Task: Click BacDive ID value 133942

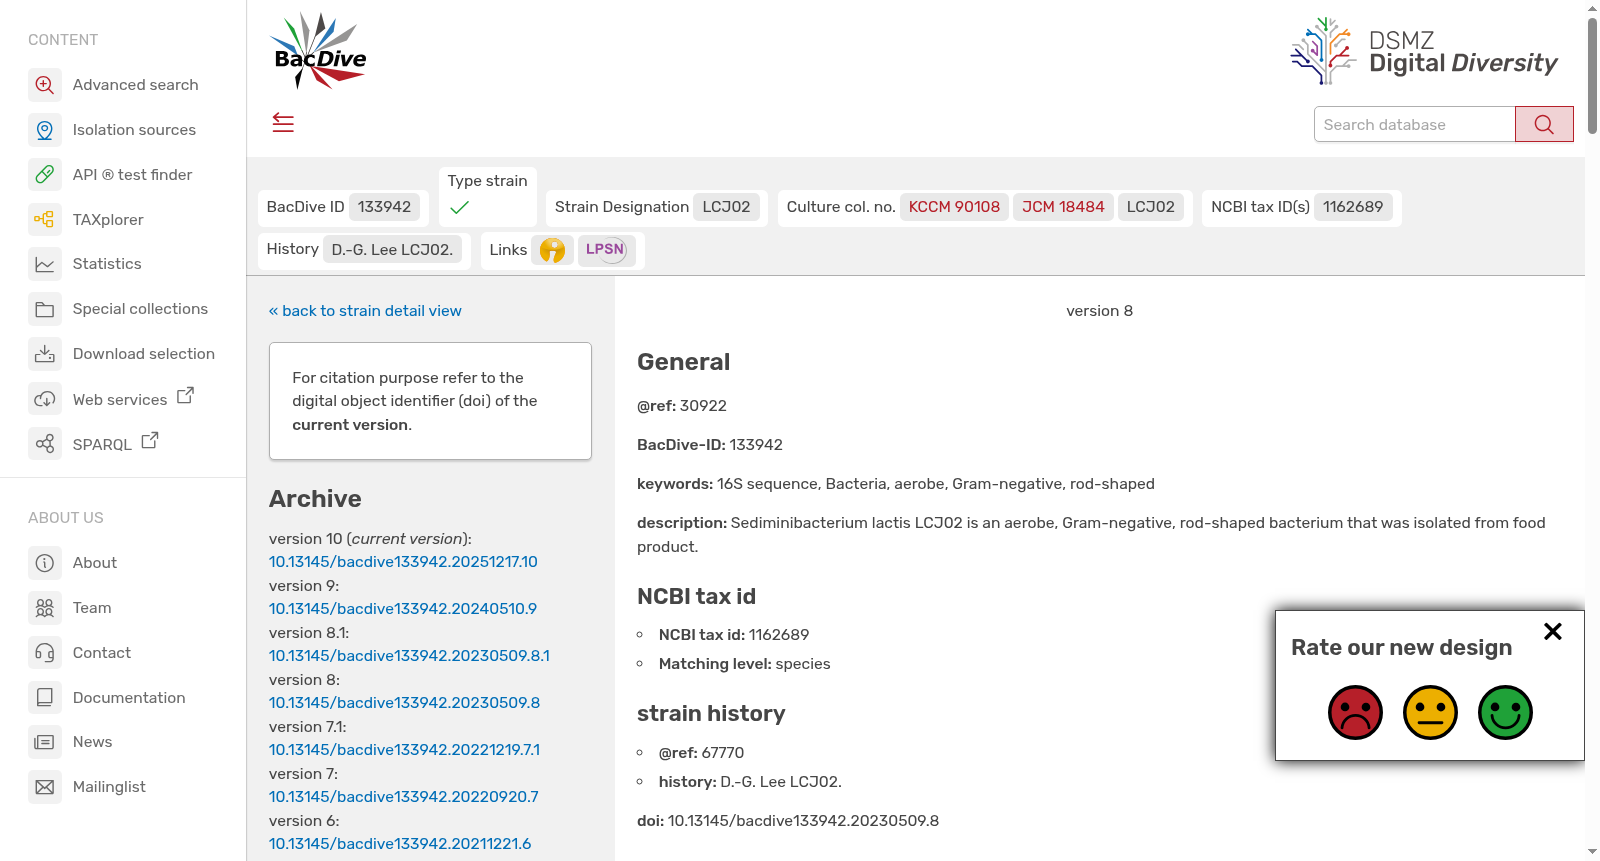Action: point(385,207)
